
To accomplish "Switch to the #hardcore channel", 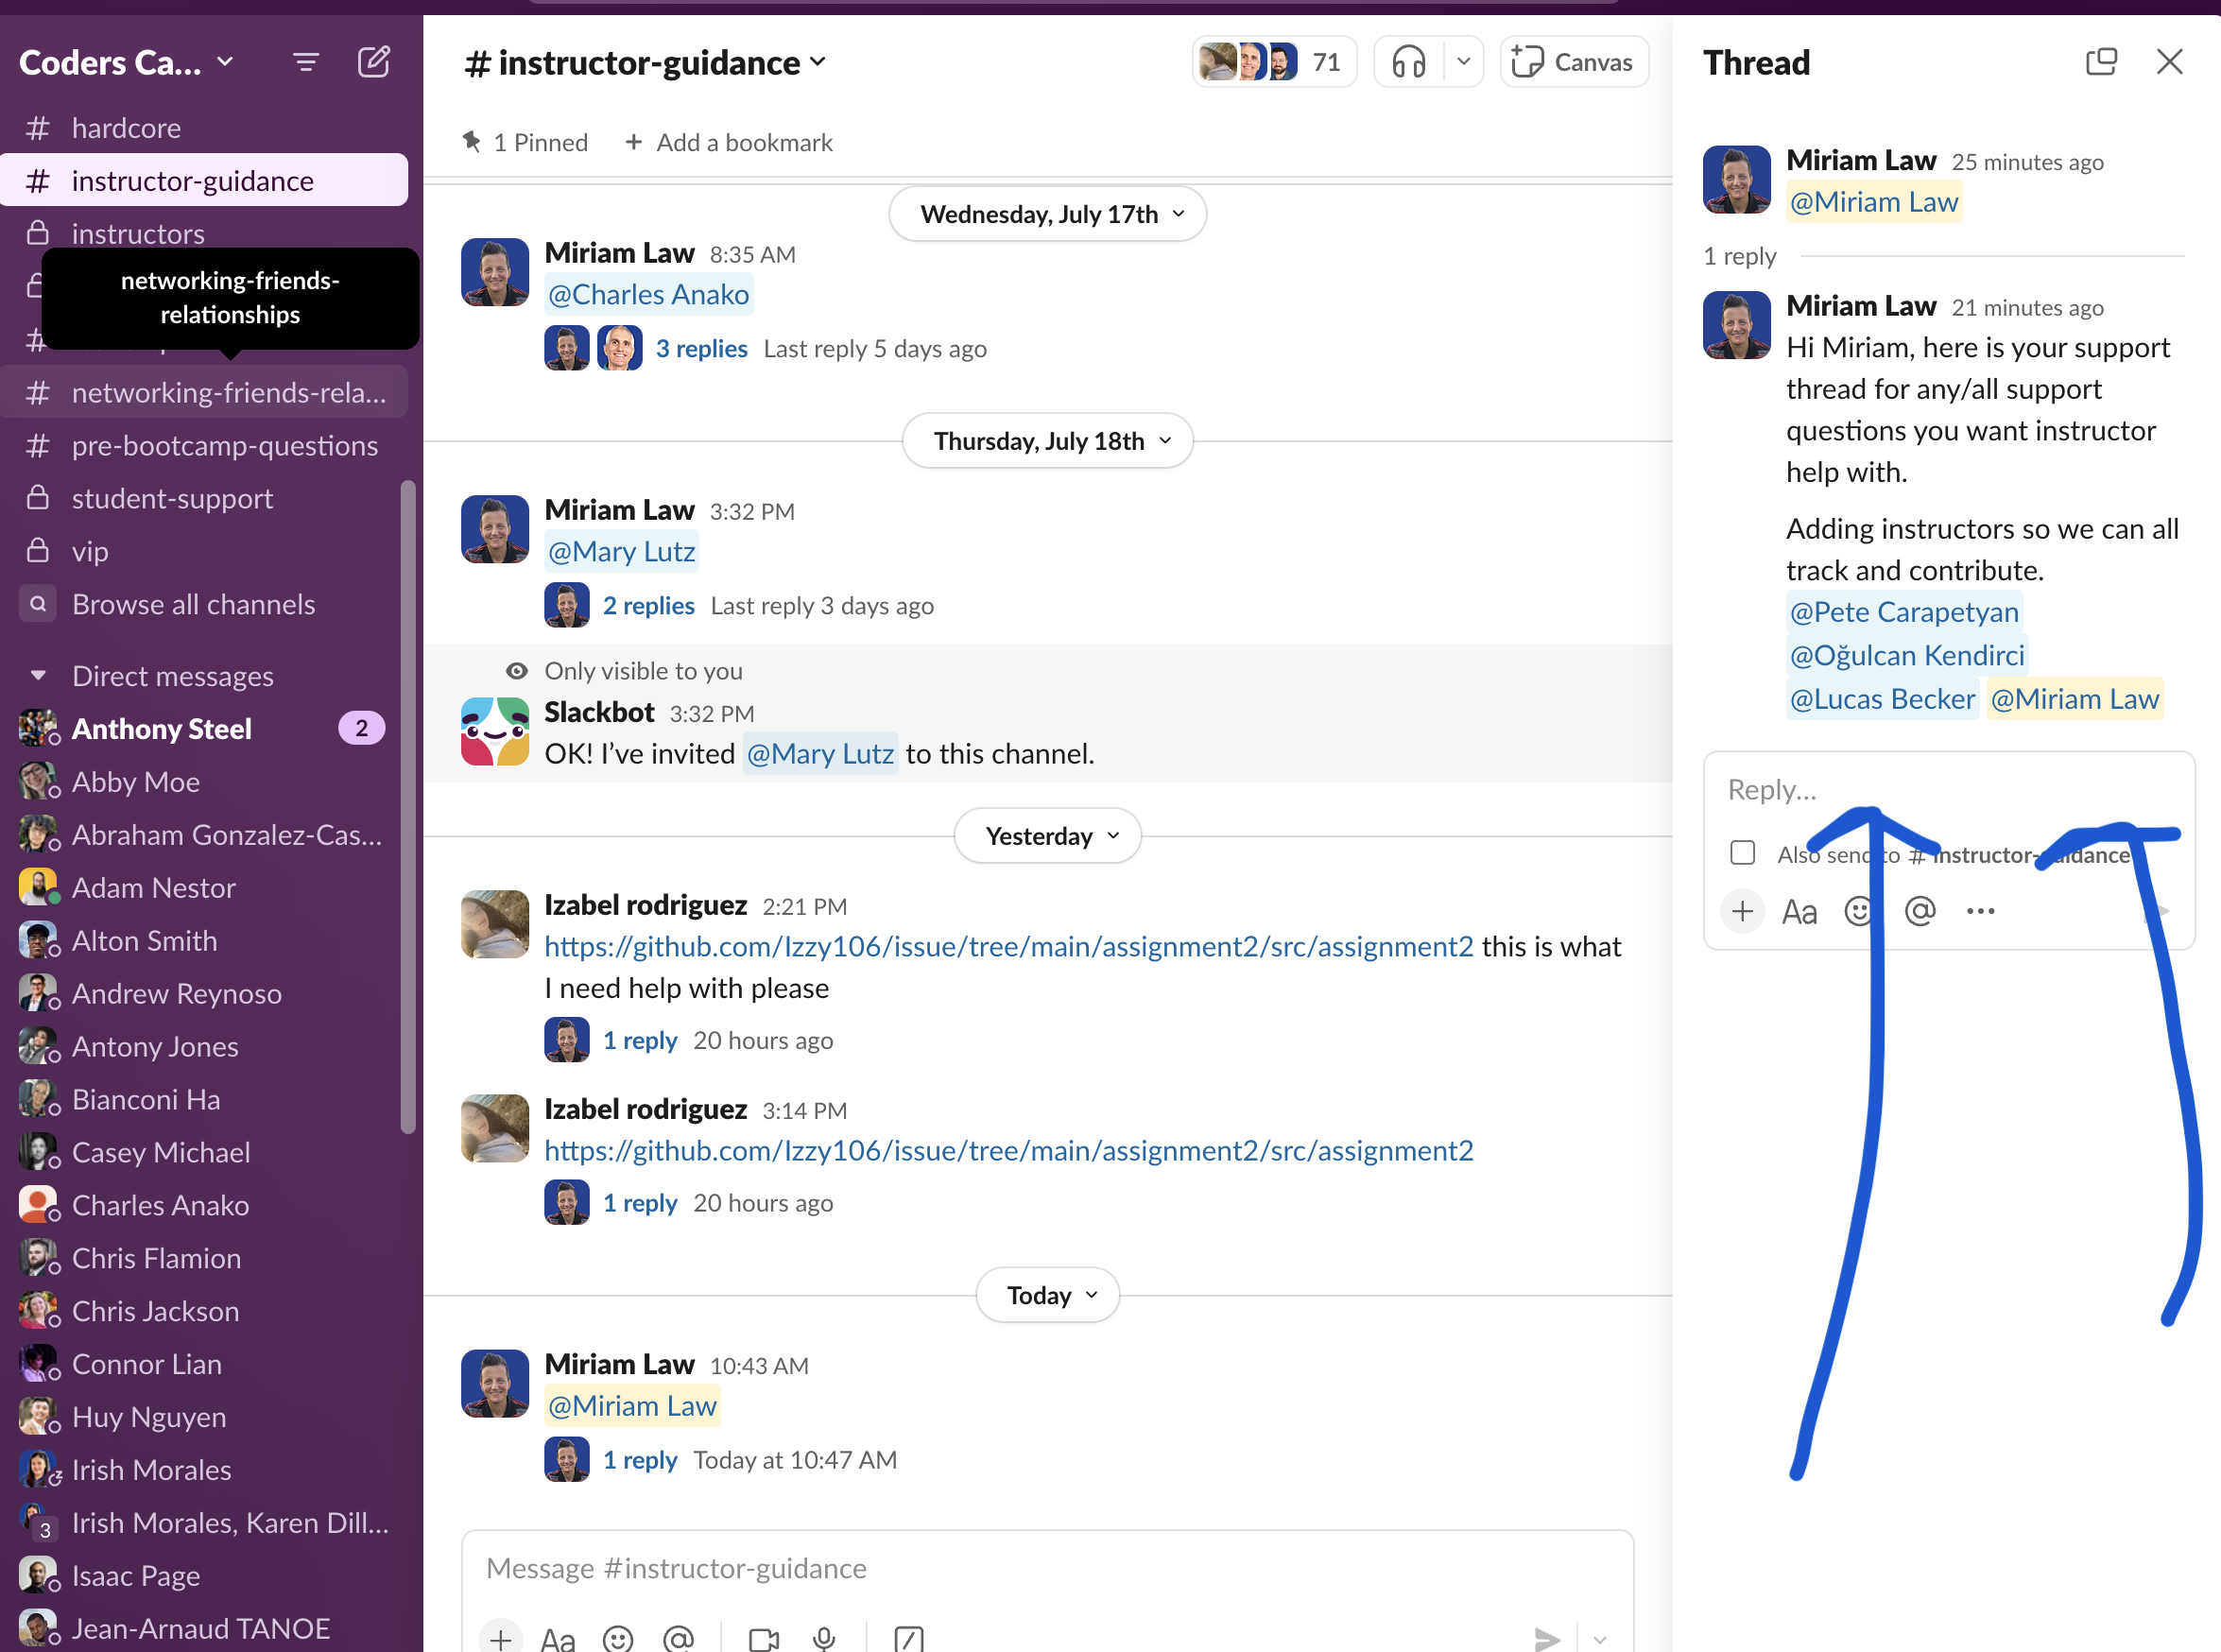I will [x=126, y=127].
